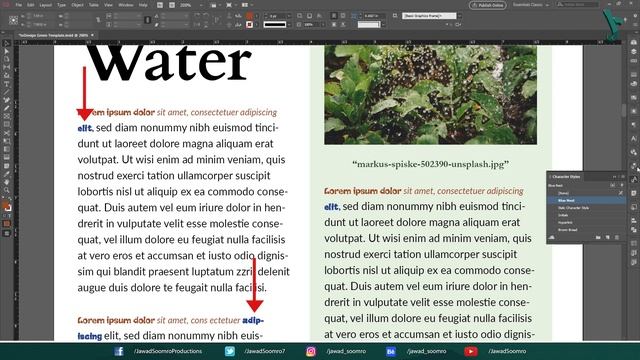Click the markus-spiske-502390-unsplash.jpg caption text

430,164
